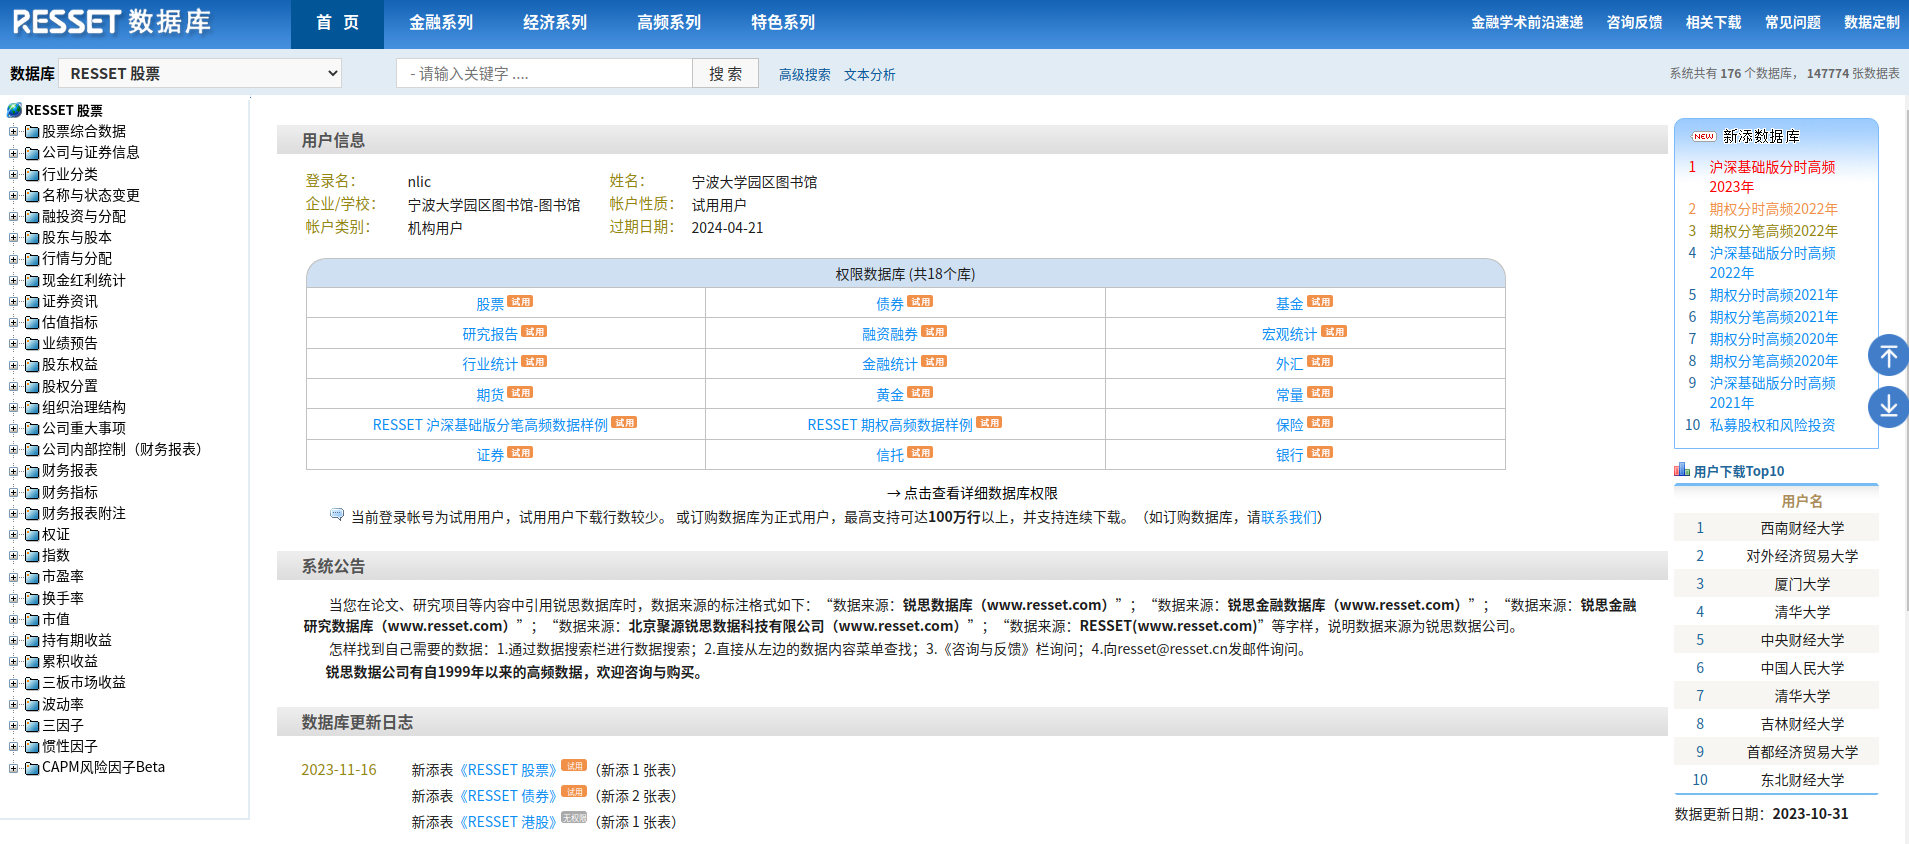Click the 试用 badge next to 银行
The image size is (1909, 844).
pyautogui.click(x=1320, y=452)
